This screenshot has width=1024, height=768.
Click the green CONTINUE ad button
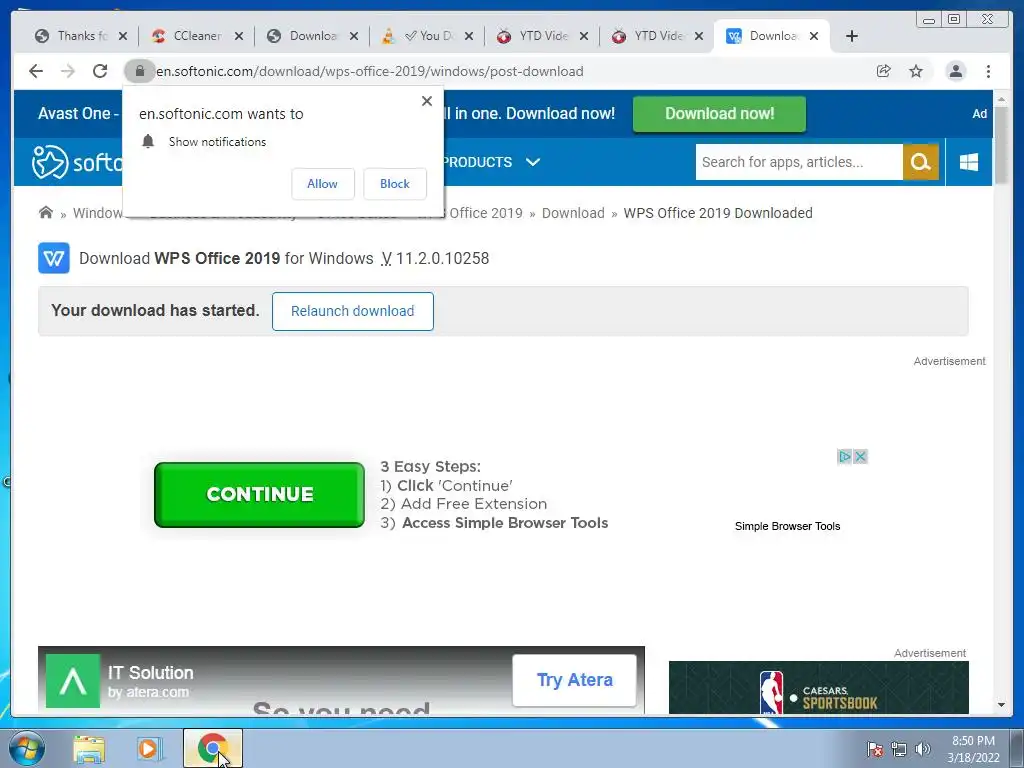259,494
